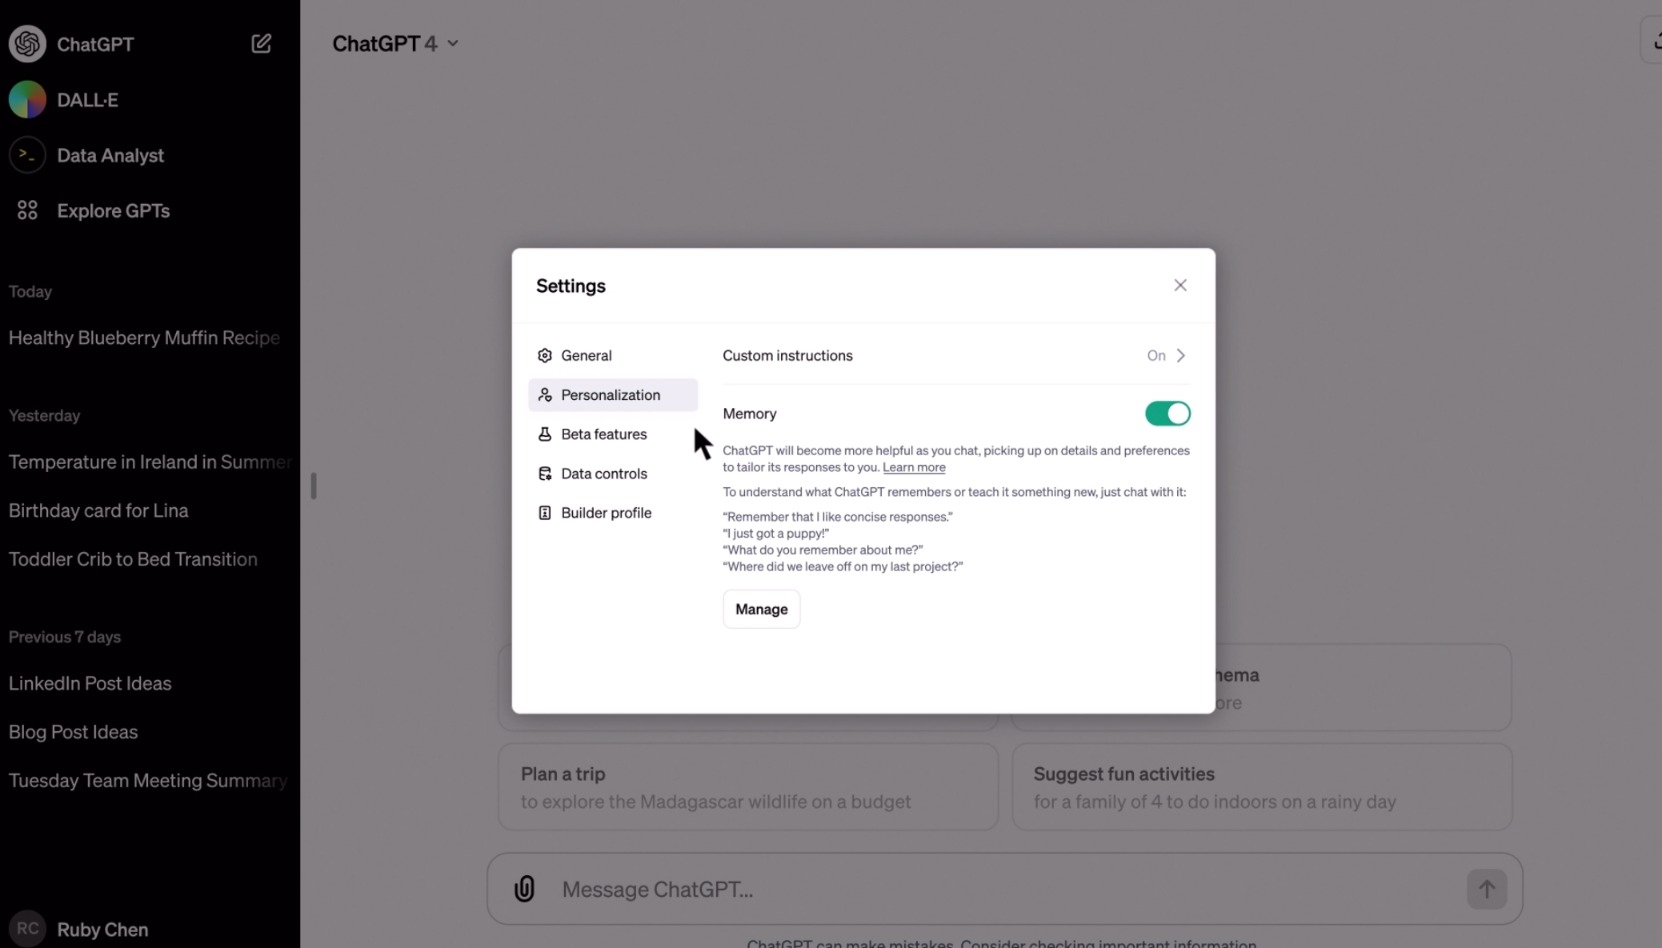
Task: Click the paperclip attach file icon
Action: (x=524, y=889)
